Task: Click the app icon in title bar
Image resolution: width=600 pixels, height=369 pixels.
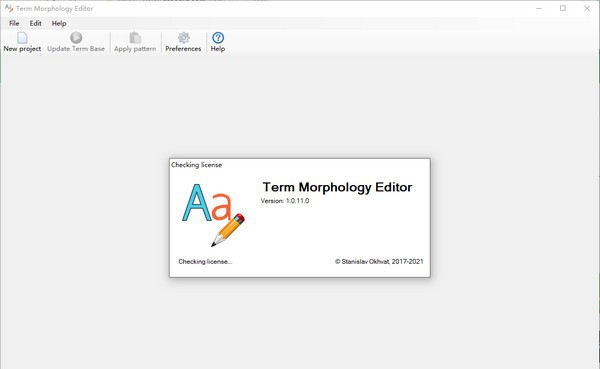Action: [8, 8]
